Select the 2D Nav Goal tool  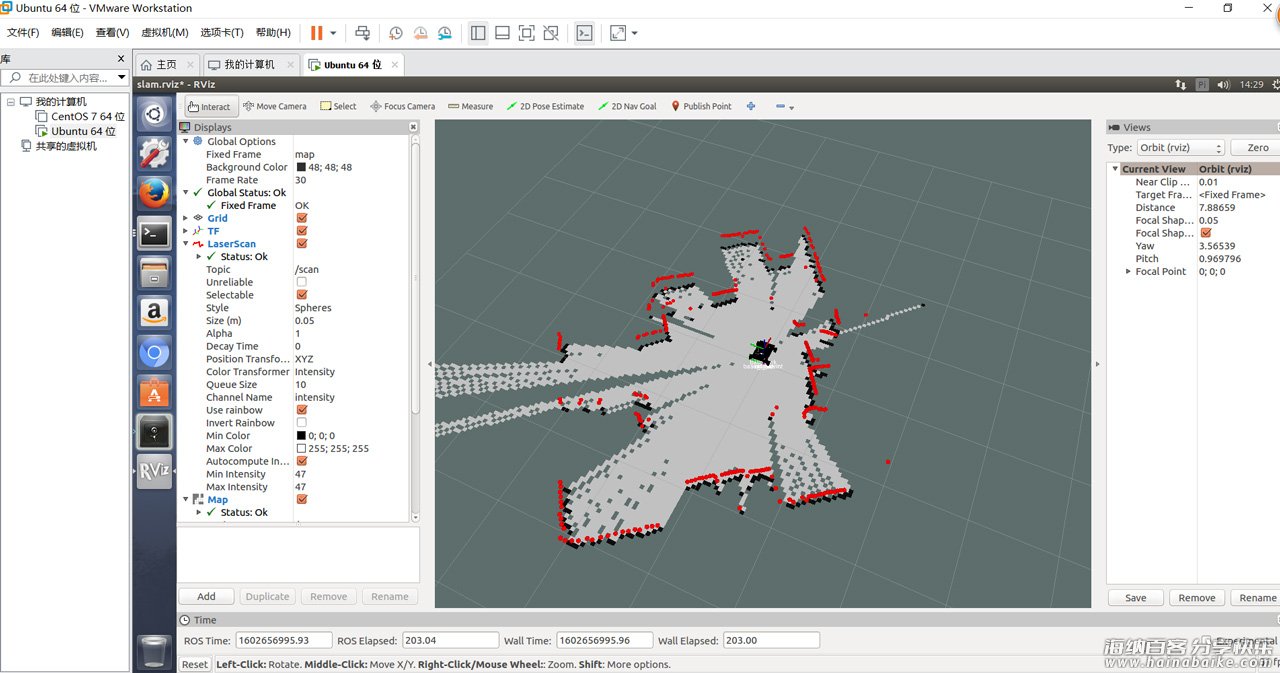[x=627, y=106]
